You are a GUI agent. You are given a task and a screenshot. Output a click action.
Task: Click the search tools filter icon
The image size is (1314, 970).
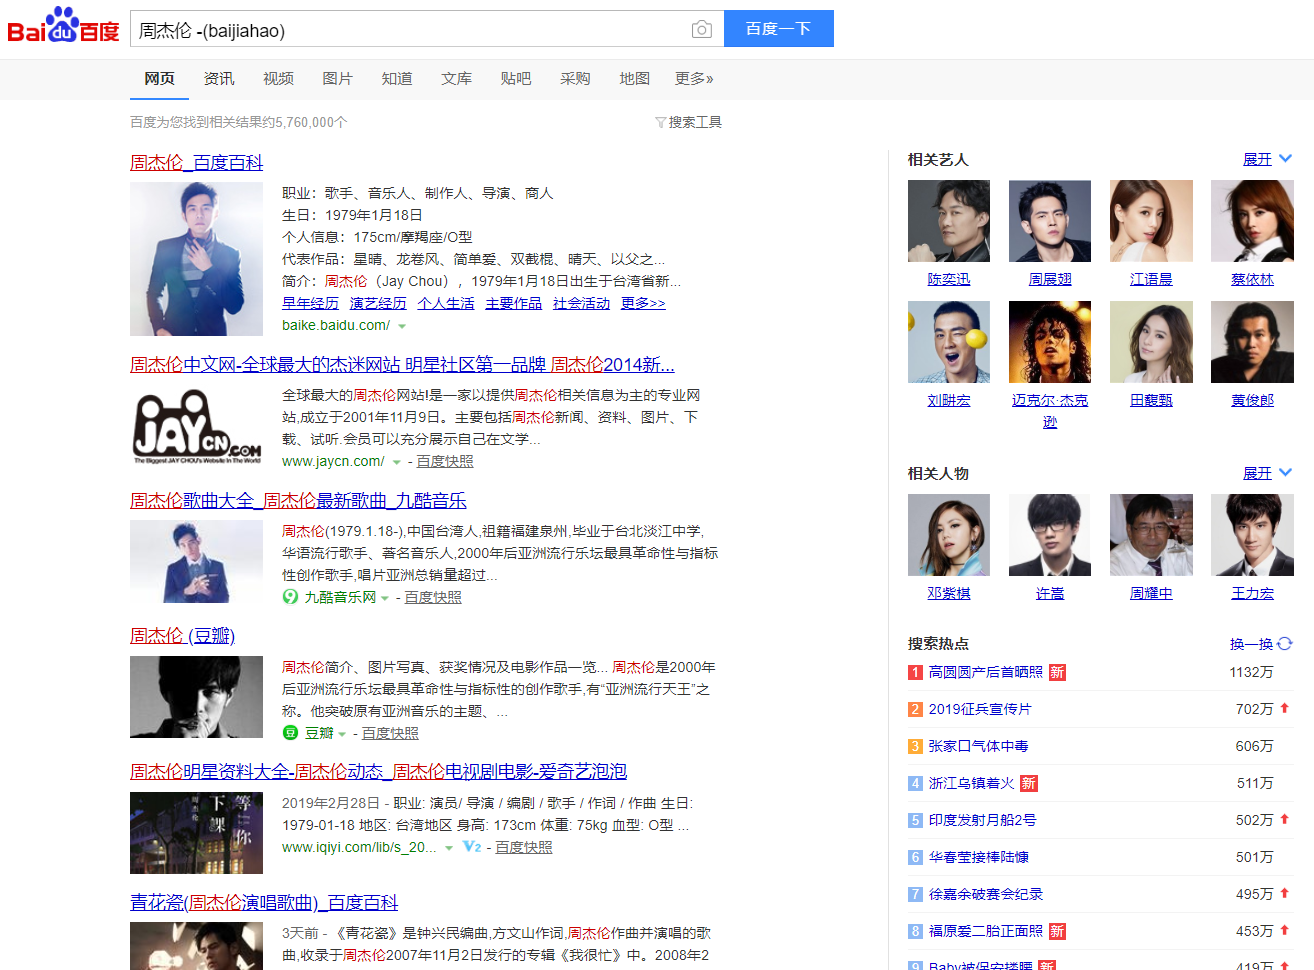660,122
